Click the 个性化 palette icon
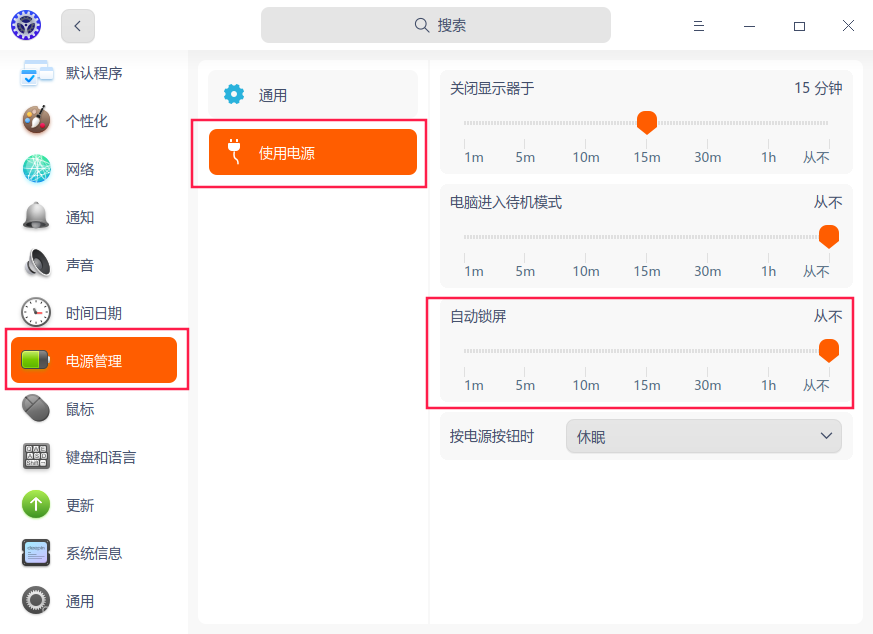The image size is (873, 634). pyautogui.click(x=36, y=120)
